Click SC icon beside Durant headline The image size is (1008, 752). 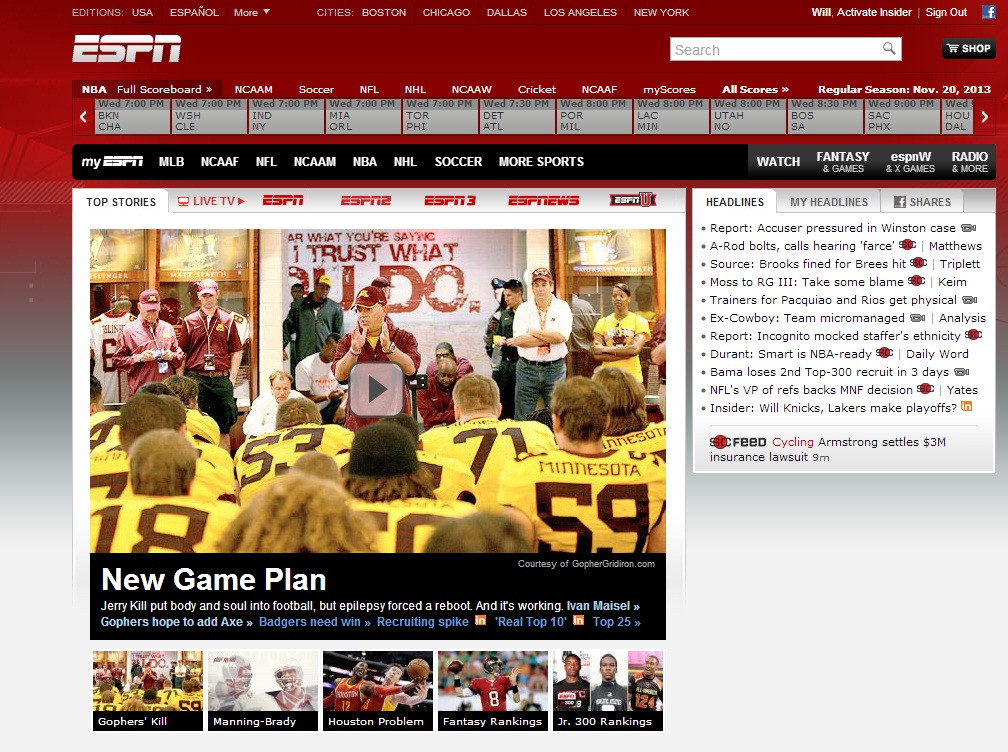(x=885, y=353)
